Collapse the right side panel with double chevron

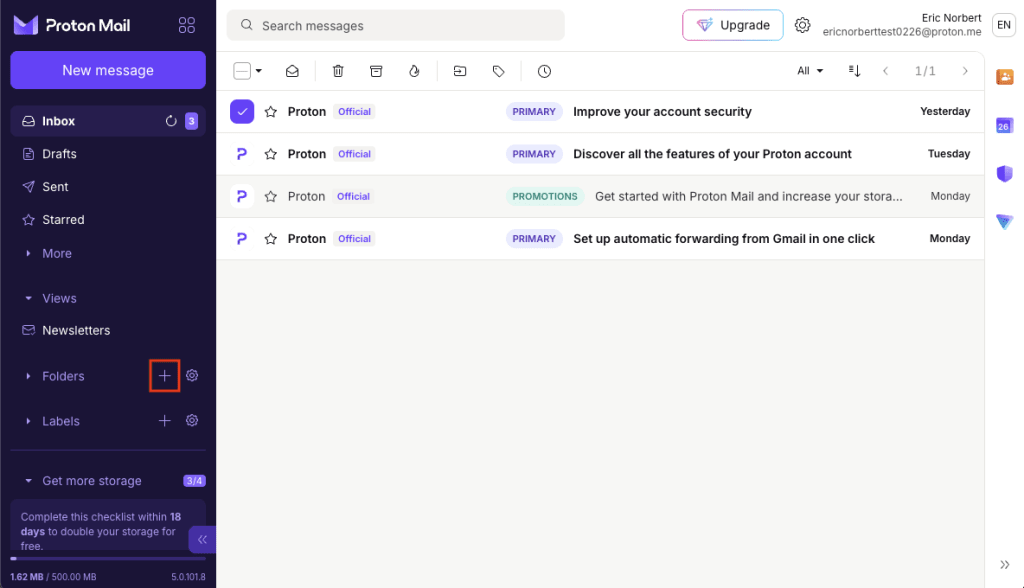1004,564
